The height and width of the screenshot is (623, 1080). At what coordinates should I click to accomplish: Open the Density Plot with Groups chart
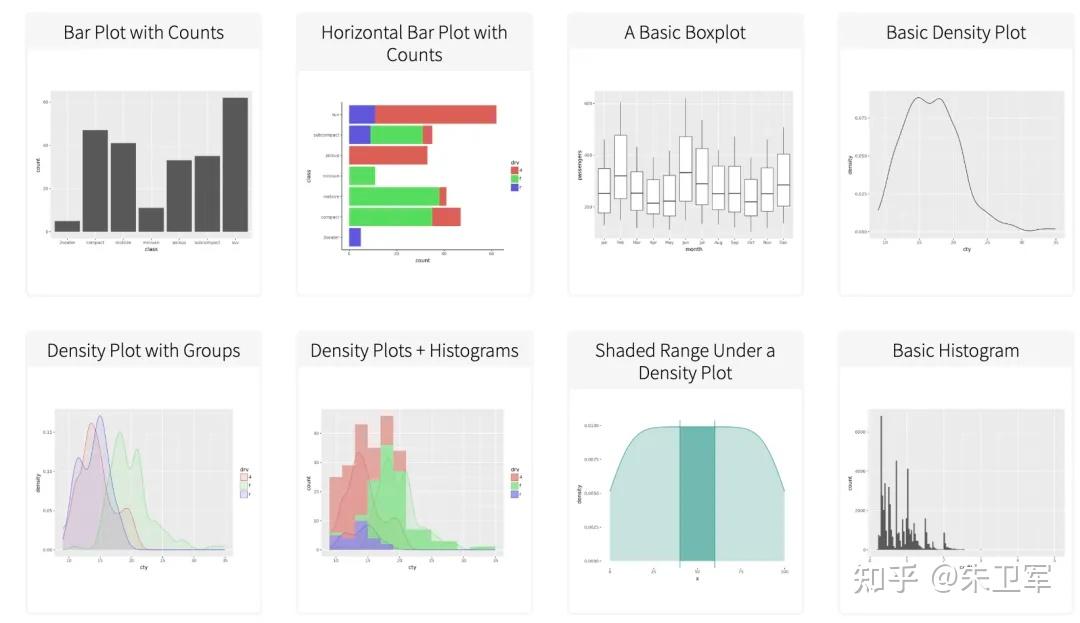click(144, 489)
